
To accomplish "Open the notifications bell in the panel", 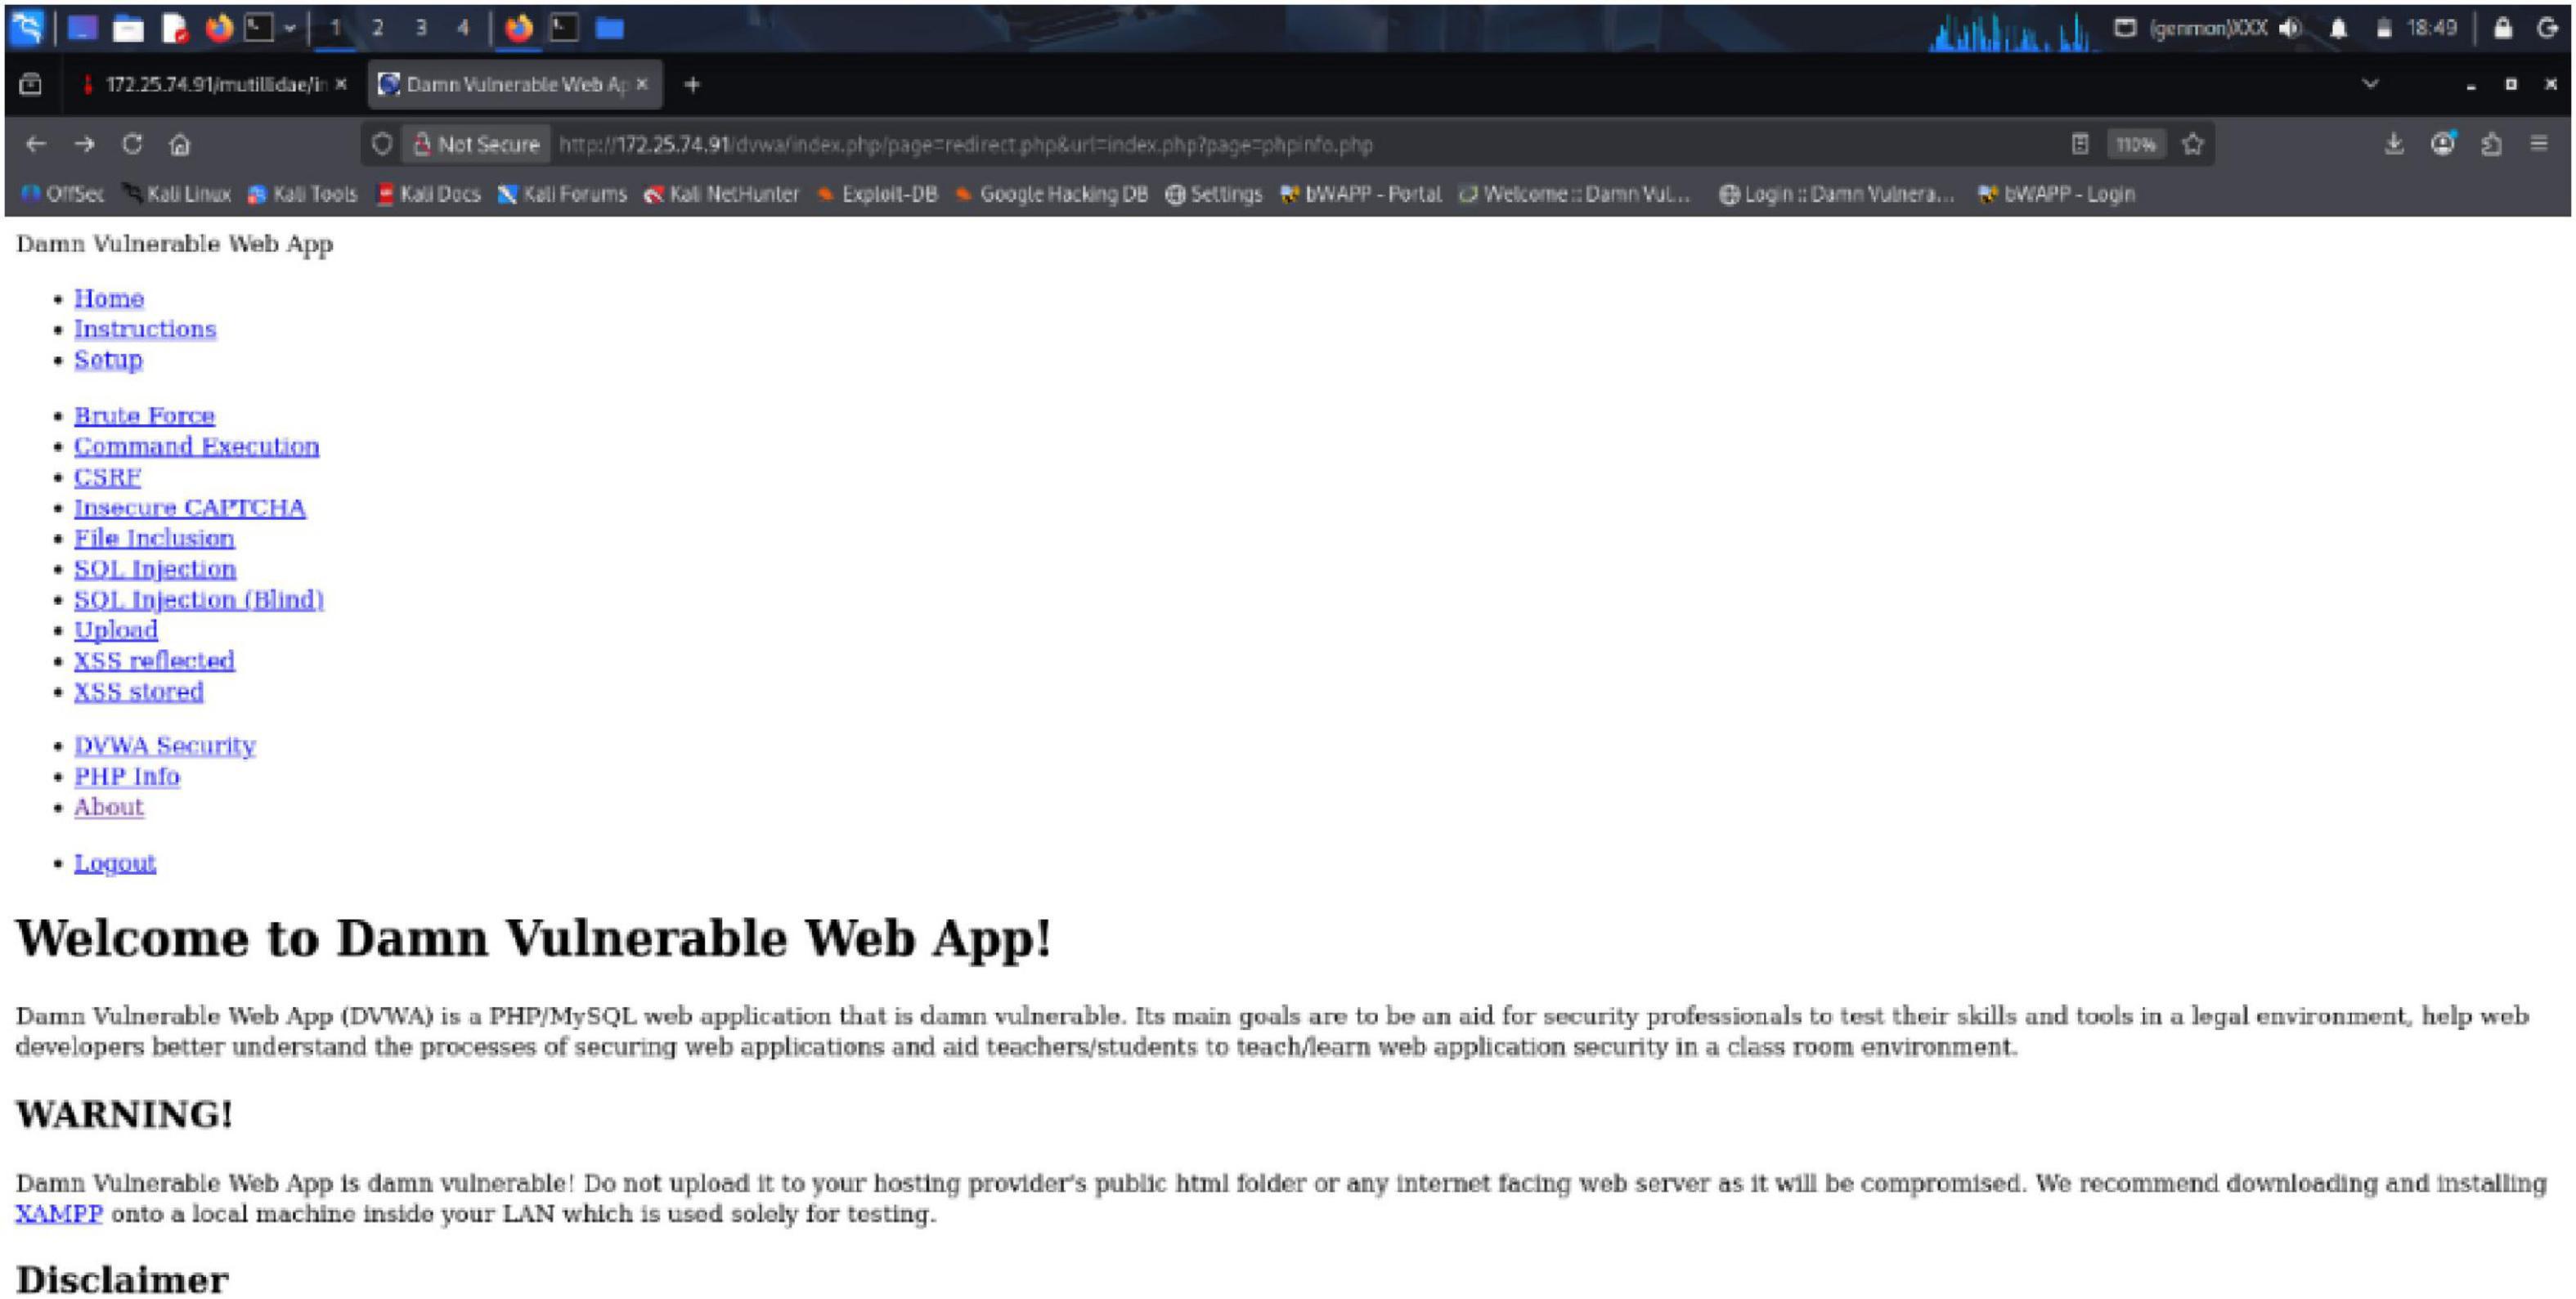I will [2339, 28].
